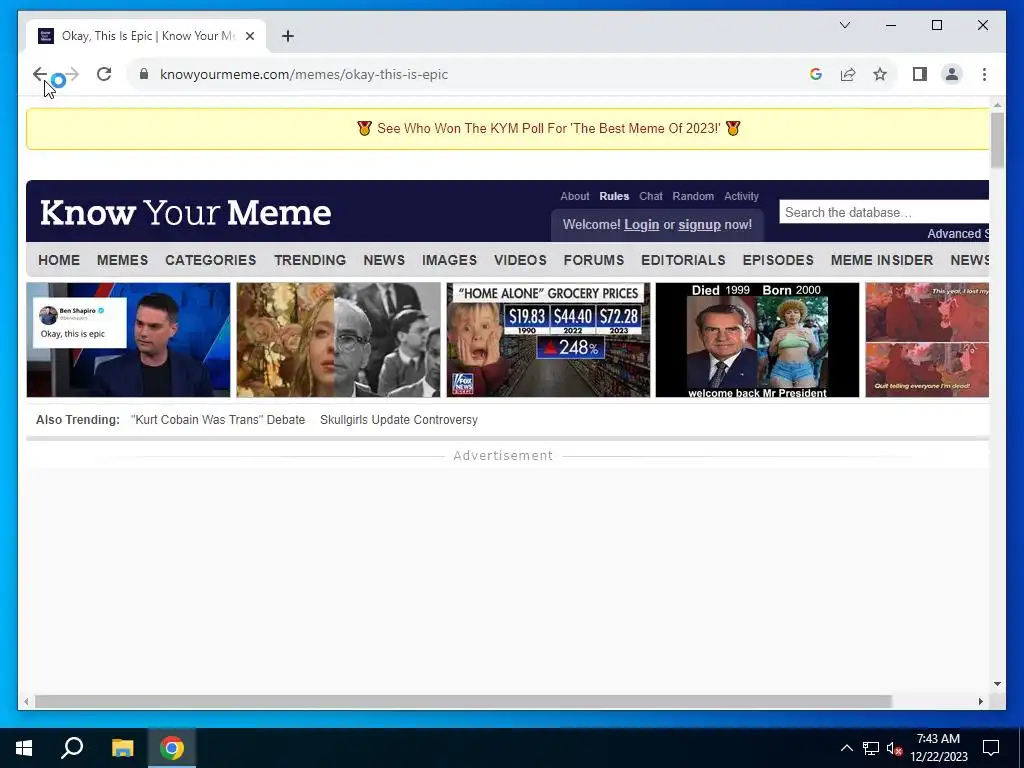The image size is (1024, 768).
Task: Open the Random link
Action: [x=693, y=196]
